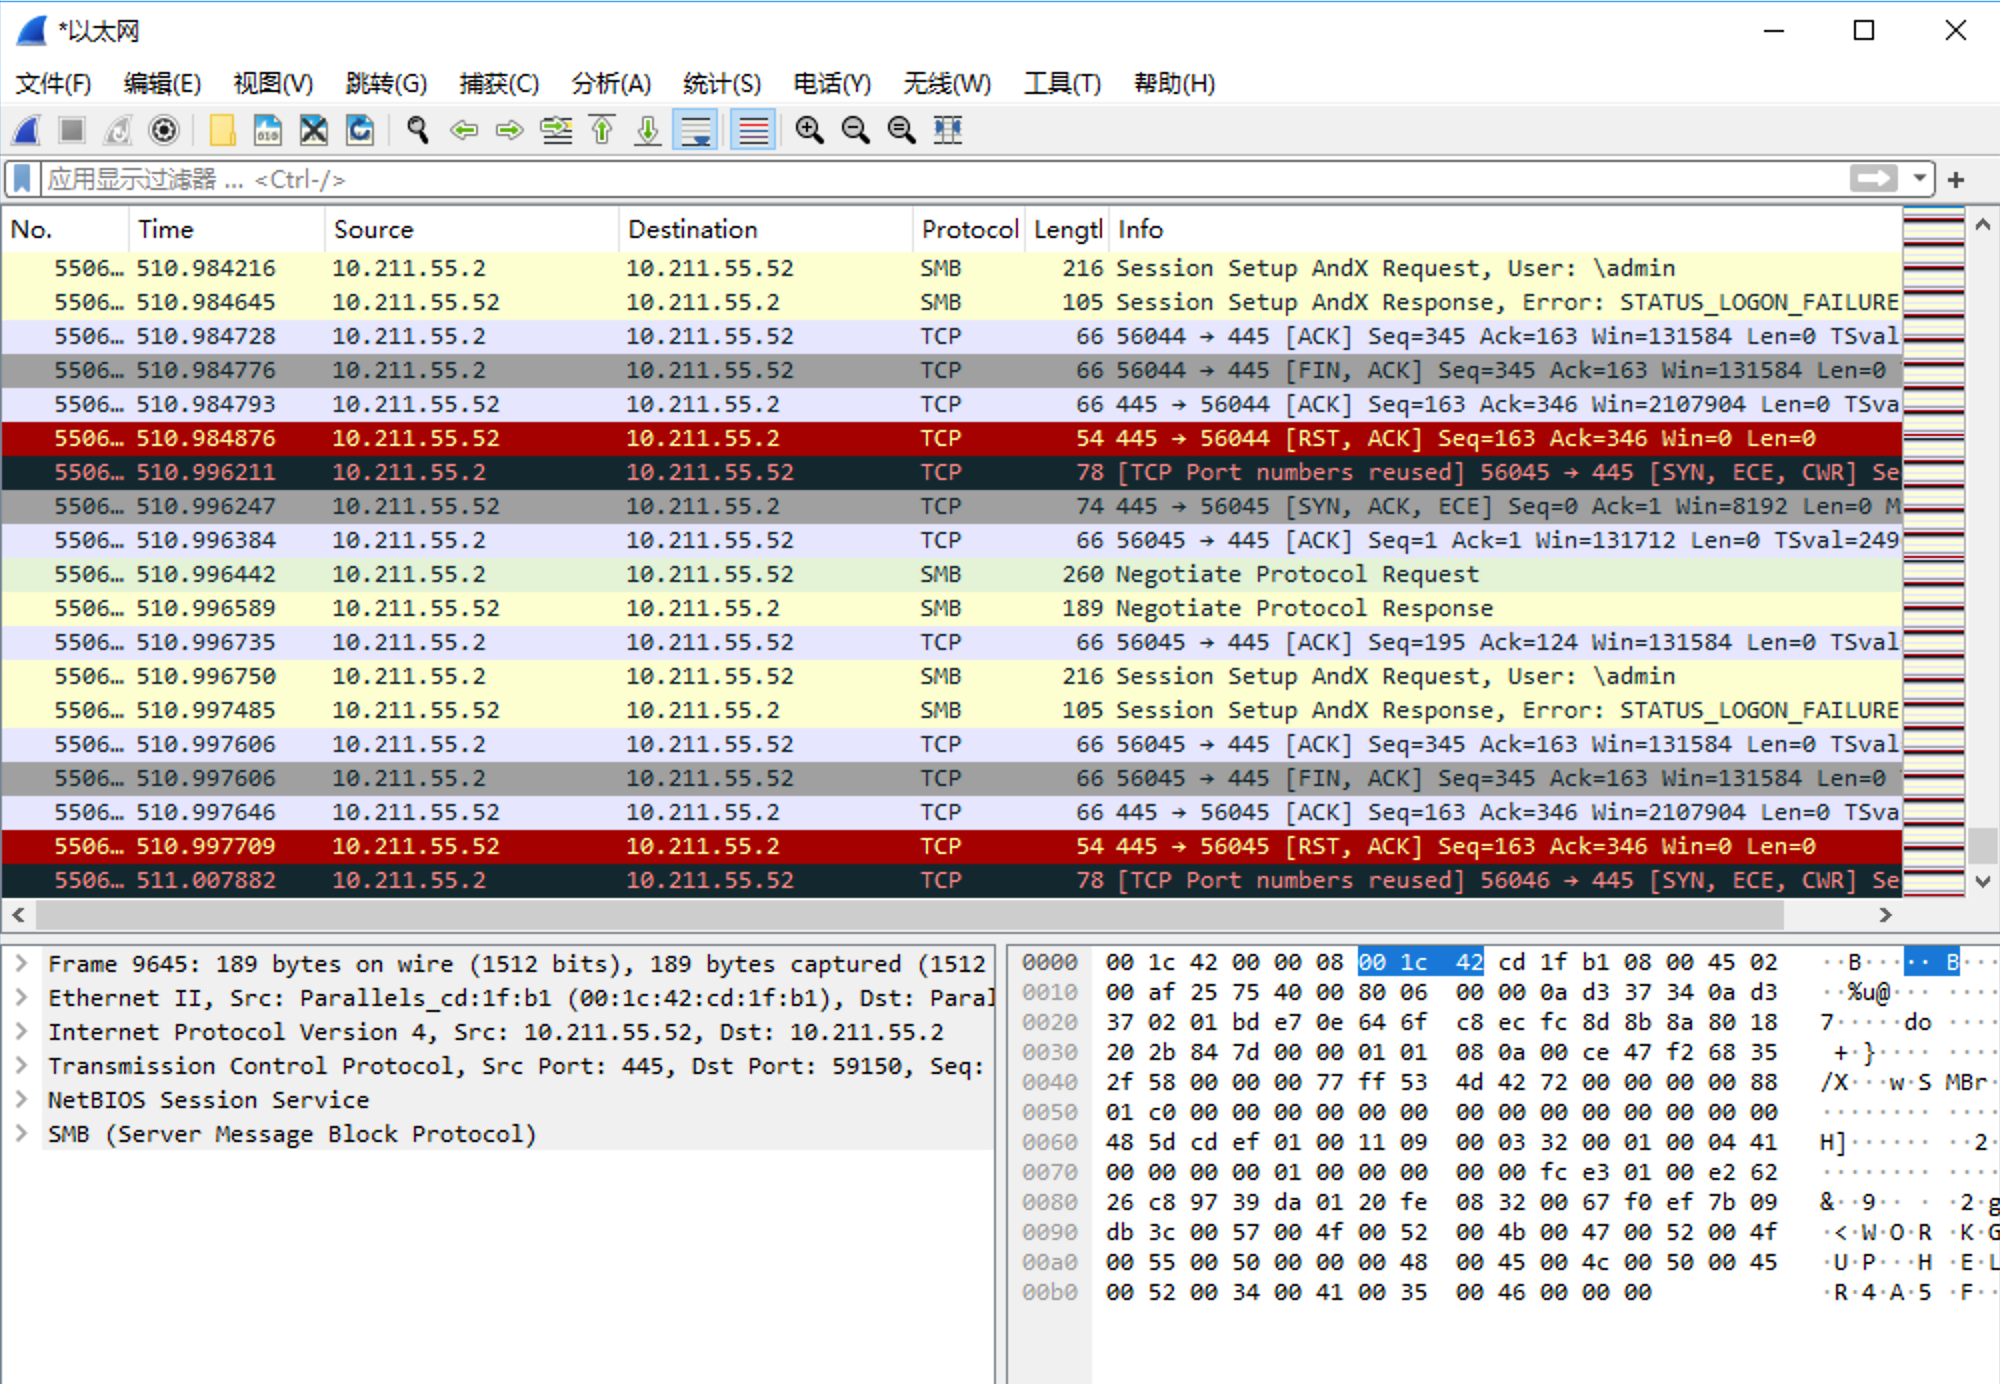Click the find packet magnifier icon
Screen dimensions: 2000x1384
[x=417, y=131]
